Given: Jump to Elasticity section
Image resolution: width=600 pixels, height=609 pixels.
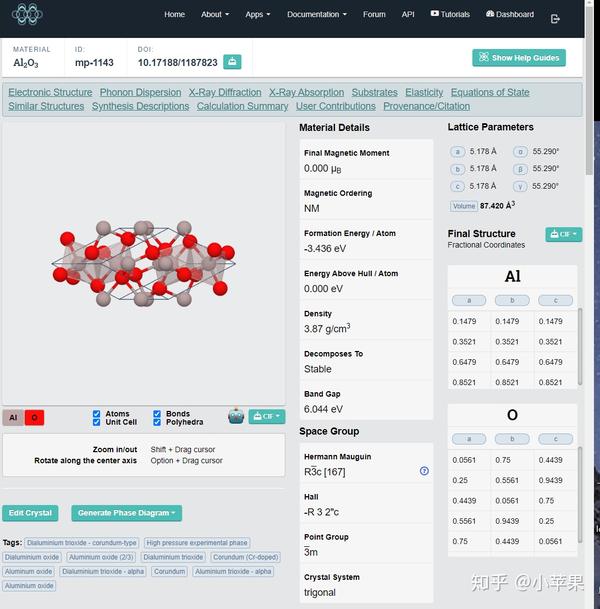Looking at the screenshot, I should coord(424,92).
